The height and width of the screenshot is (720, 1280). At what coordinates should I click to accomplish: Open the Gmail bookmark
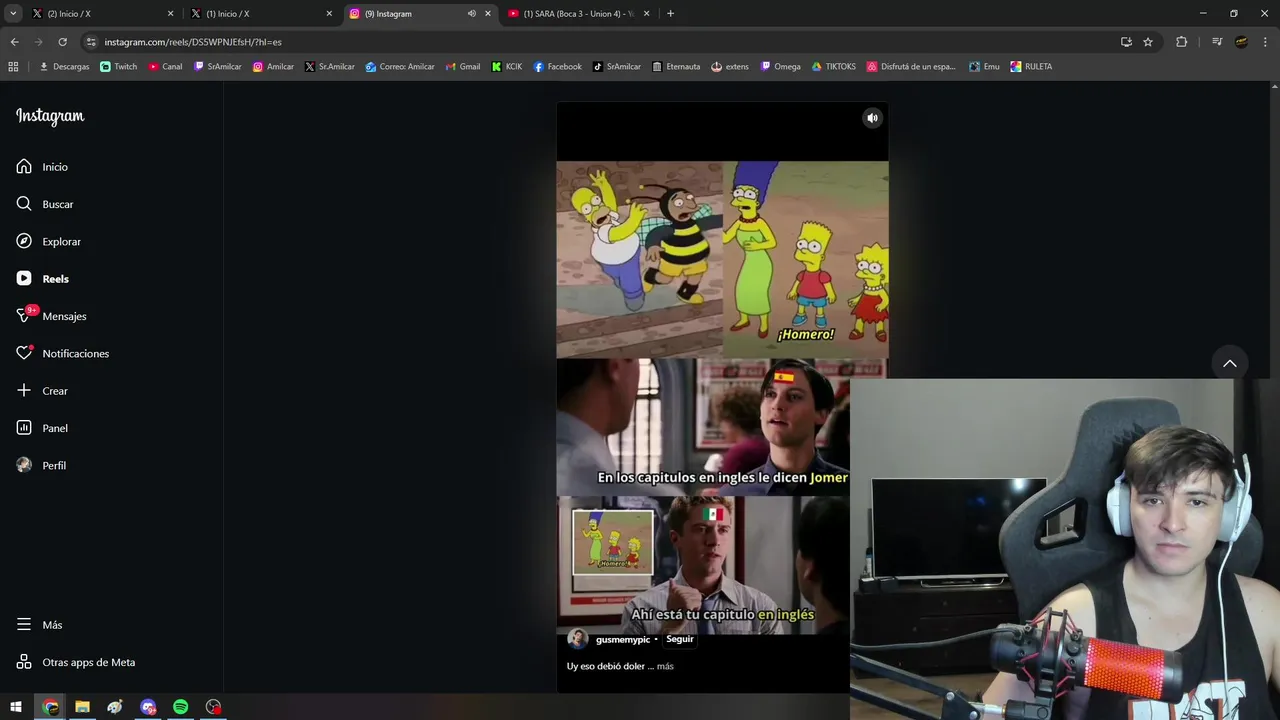point(463,67)
